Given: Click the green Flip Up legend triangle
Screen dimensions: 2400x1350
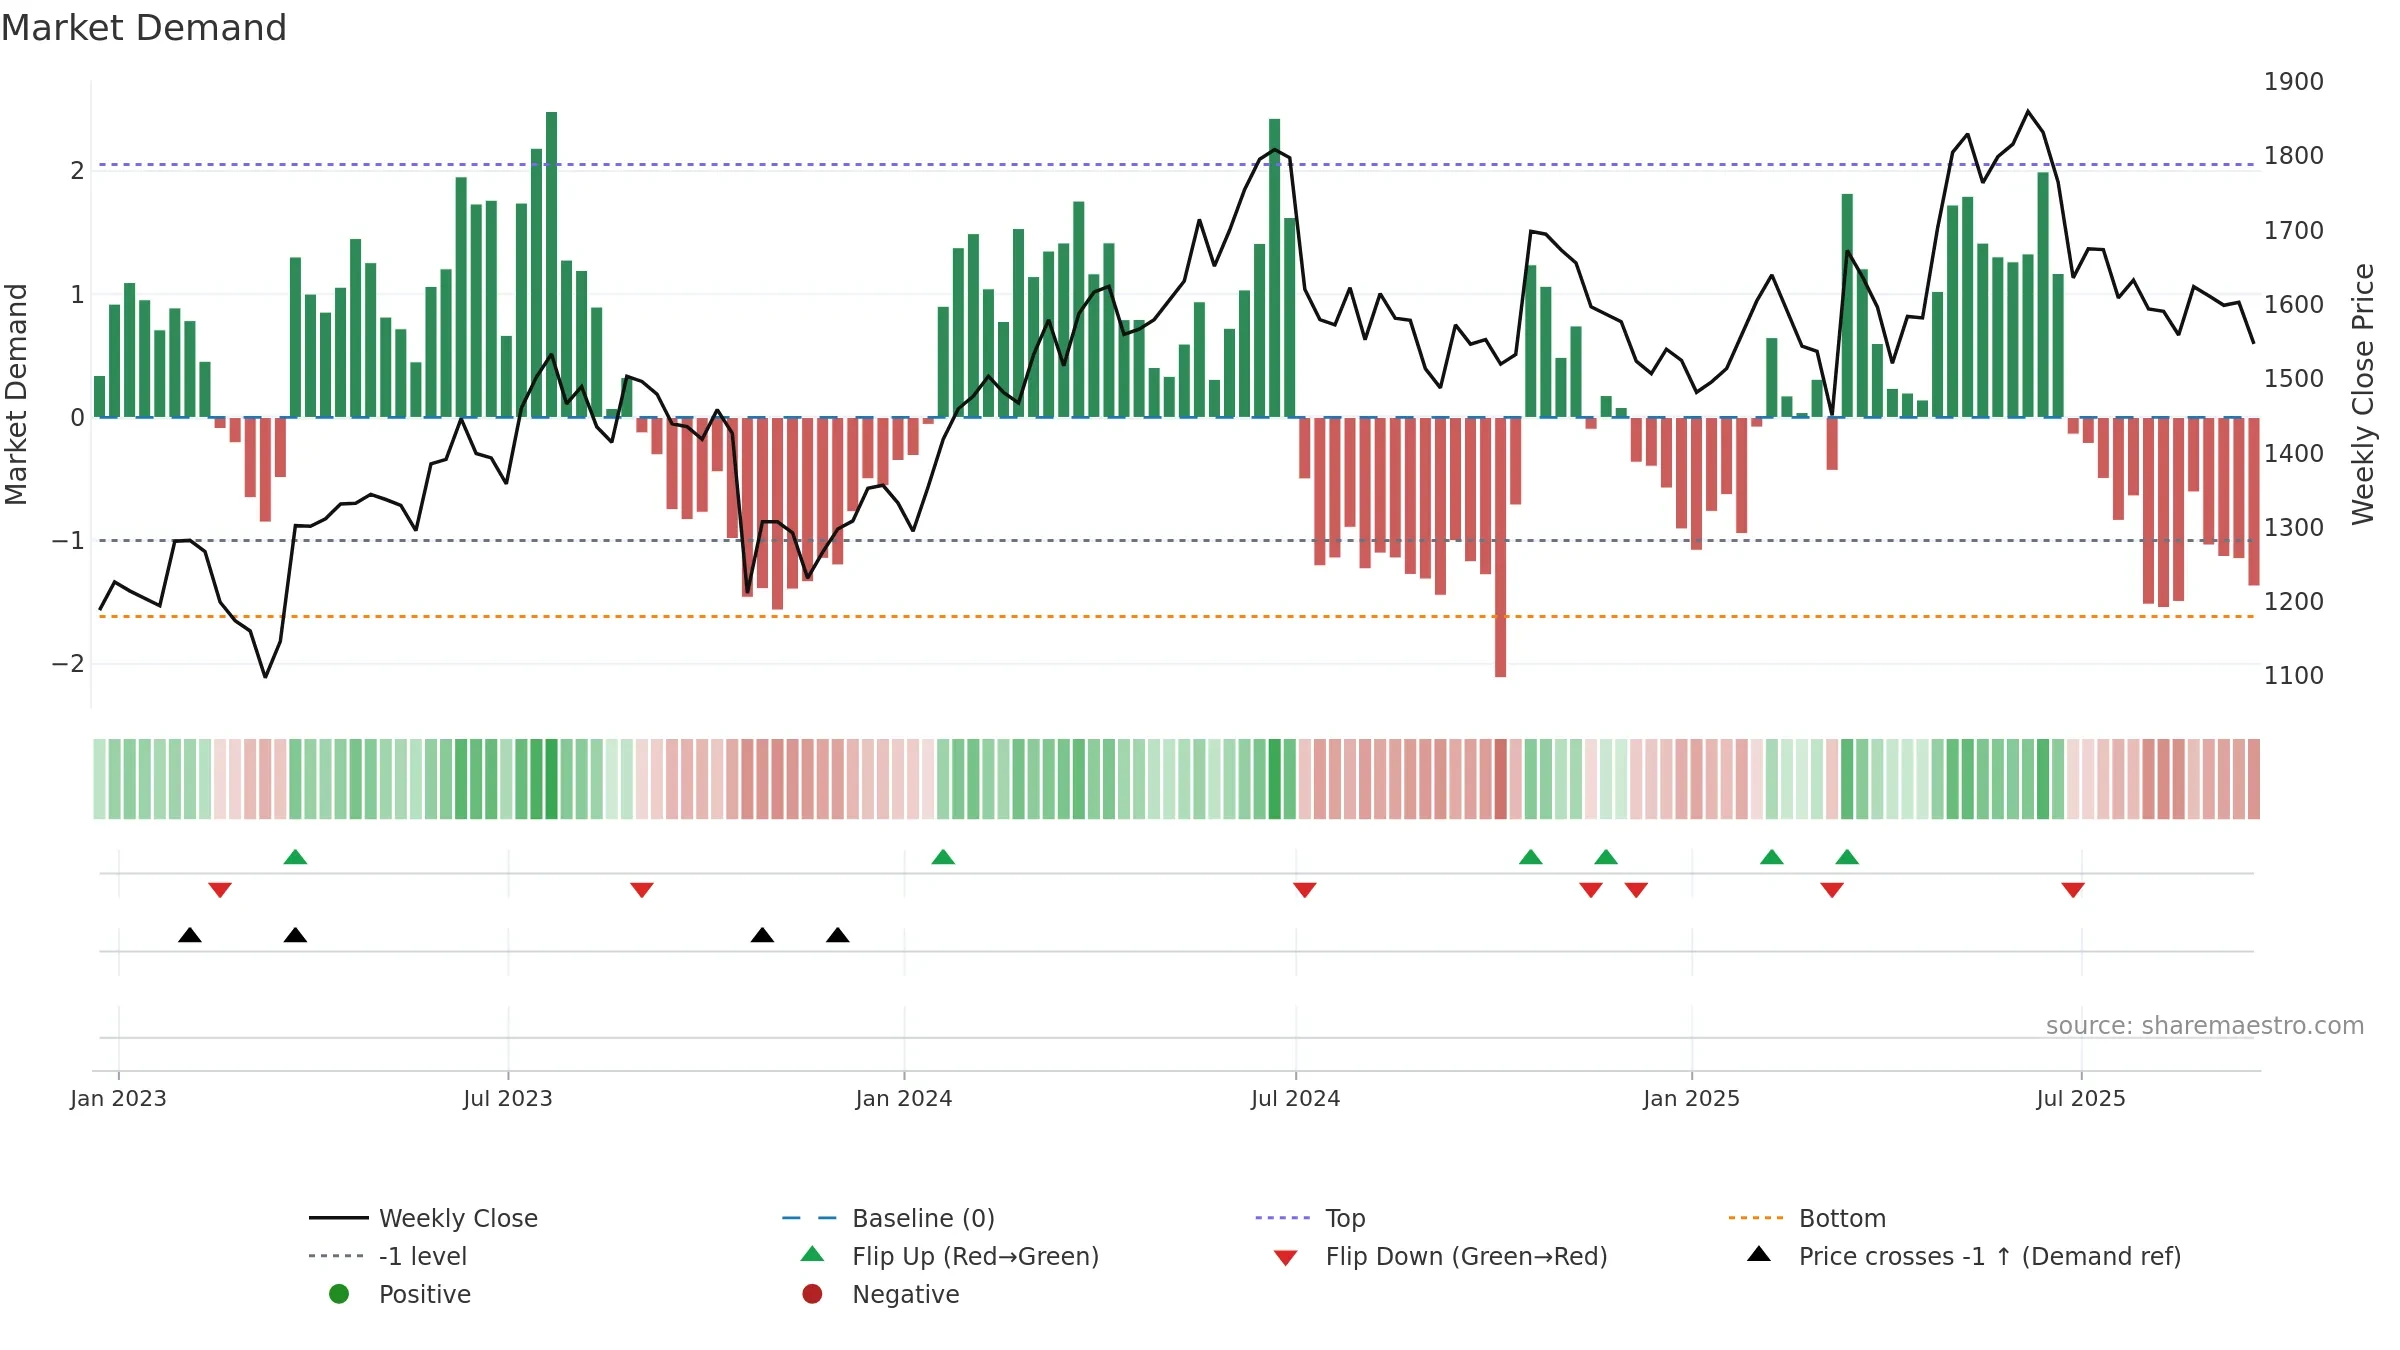Looking at the screenshot, I should coord(813,1254).
